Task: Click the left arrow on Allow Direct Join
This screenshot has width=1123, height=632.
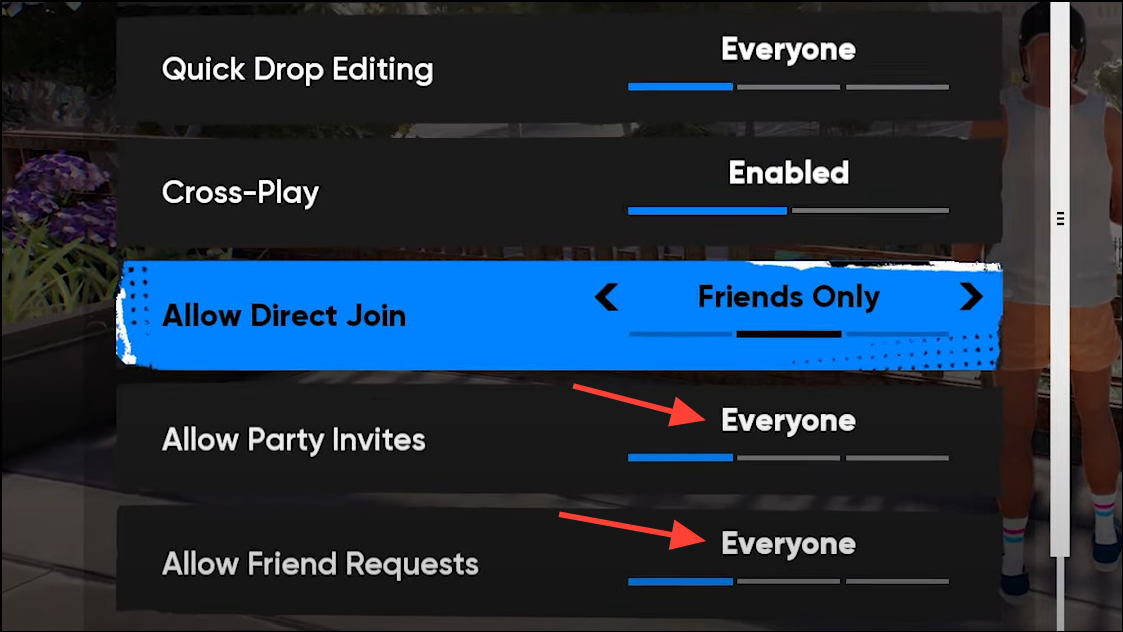Action: 607,297
